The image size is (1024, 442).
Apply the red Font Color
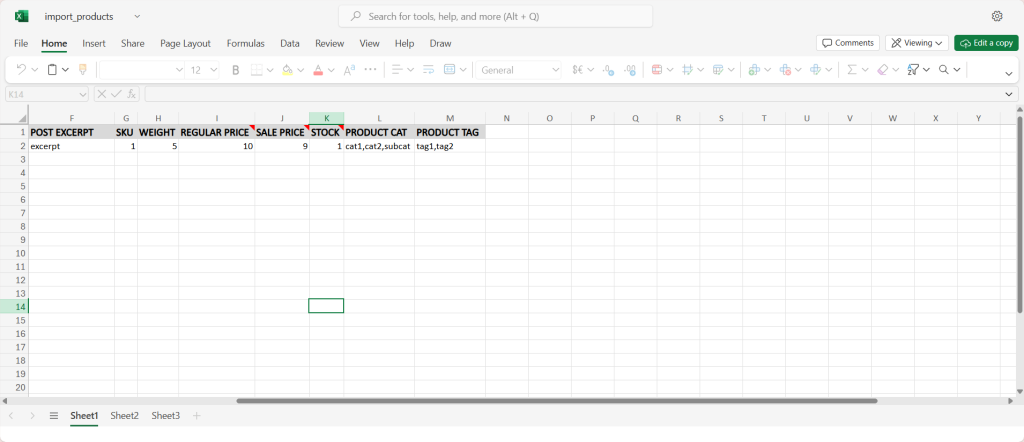pyautogui.click(x=318, y=70)
